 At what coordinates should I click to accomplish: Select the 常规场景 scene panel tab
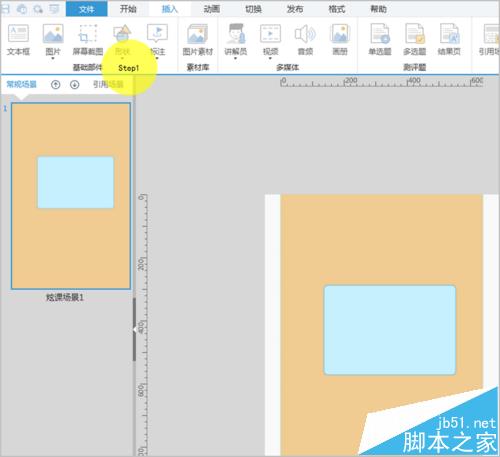point(22,84)
